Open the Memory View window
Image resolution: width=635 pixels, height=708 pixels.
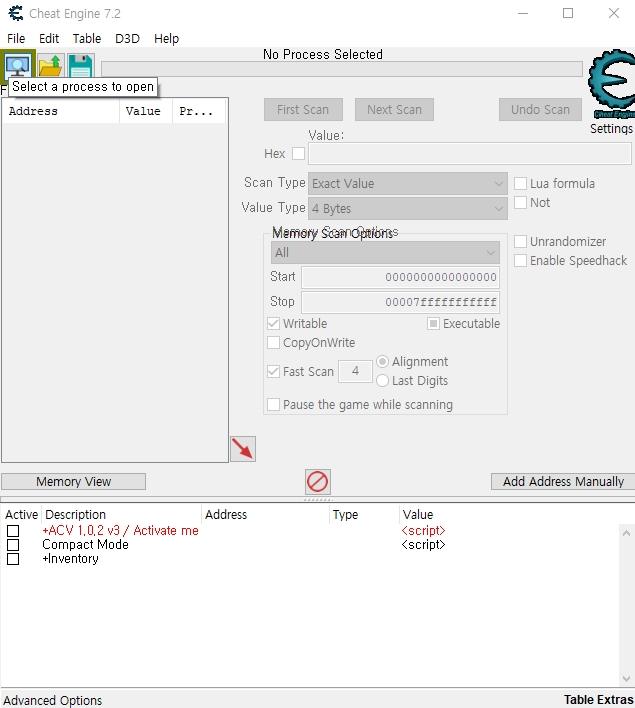pos(74,482)
